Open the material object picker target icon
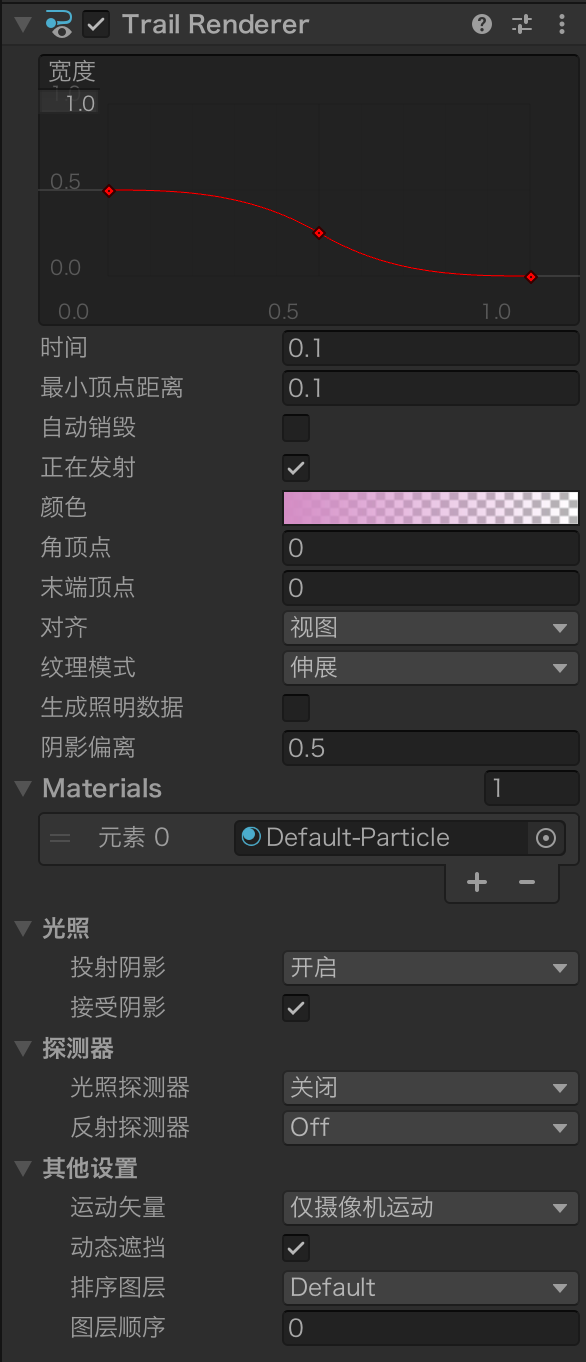The width and height of the screenshot is (586, 1362). pyautogui.click(x=546, y=838)
